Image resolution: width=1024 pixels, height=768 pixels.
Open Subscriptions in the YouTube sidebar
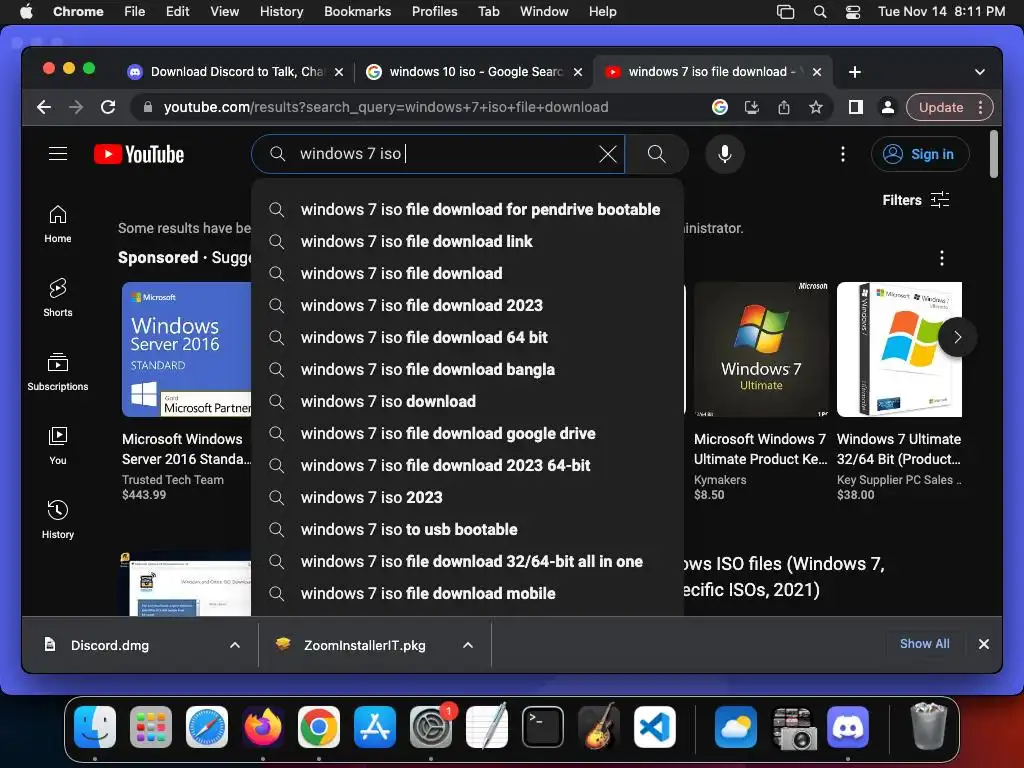58,372
